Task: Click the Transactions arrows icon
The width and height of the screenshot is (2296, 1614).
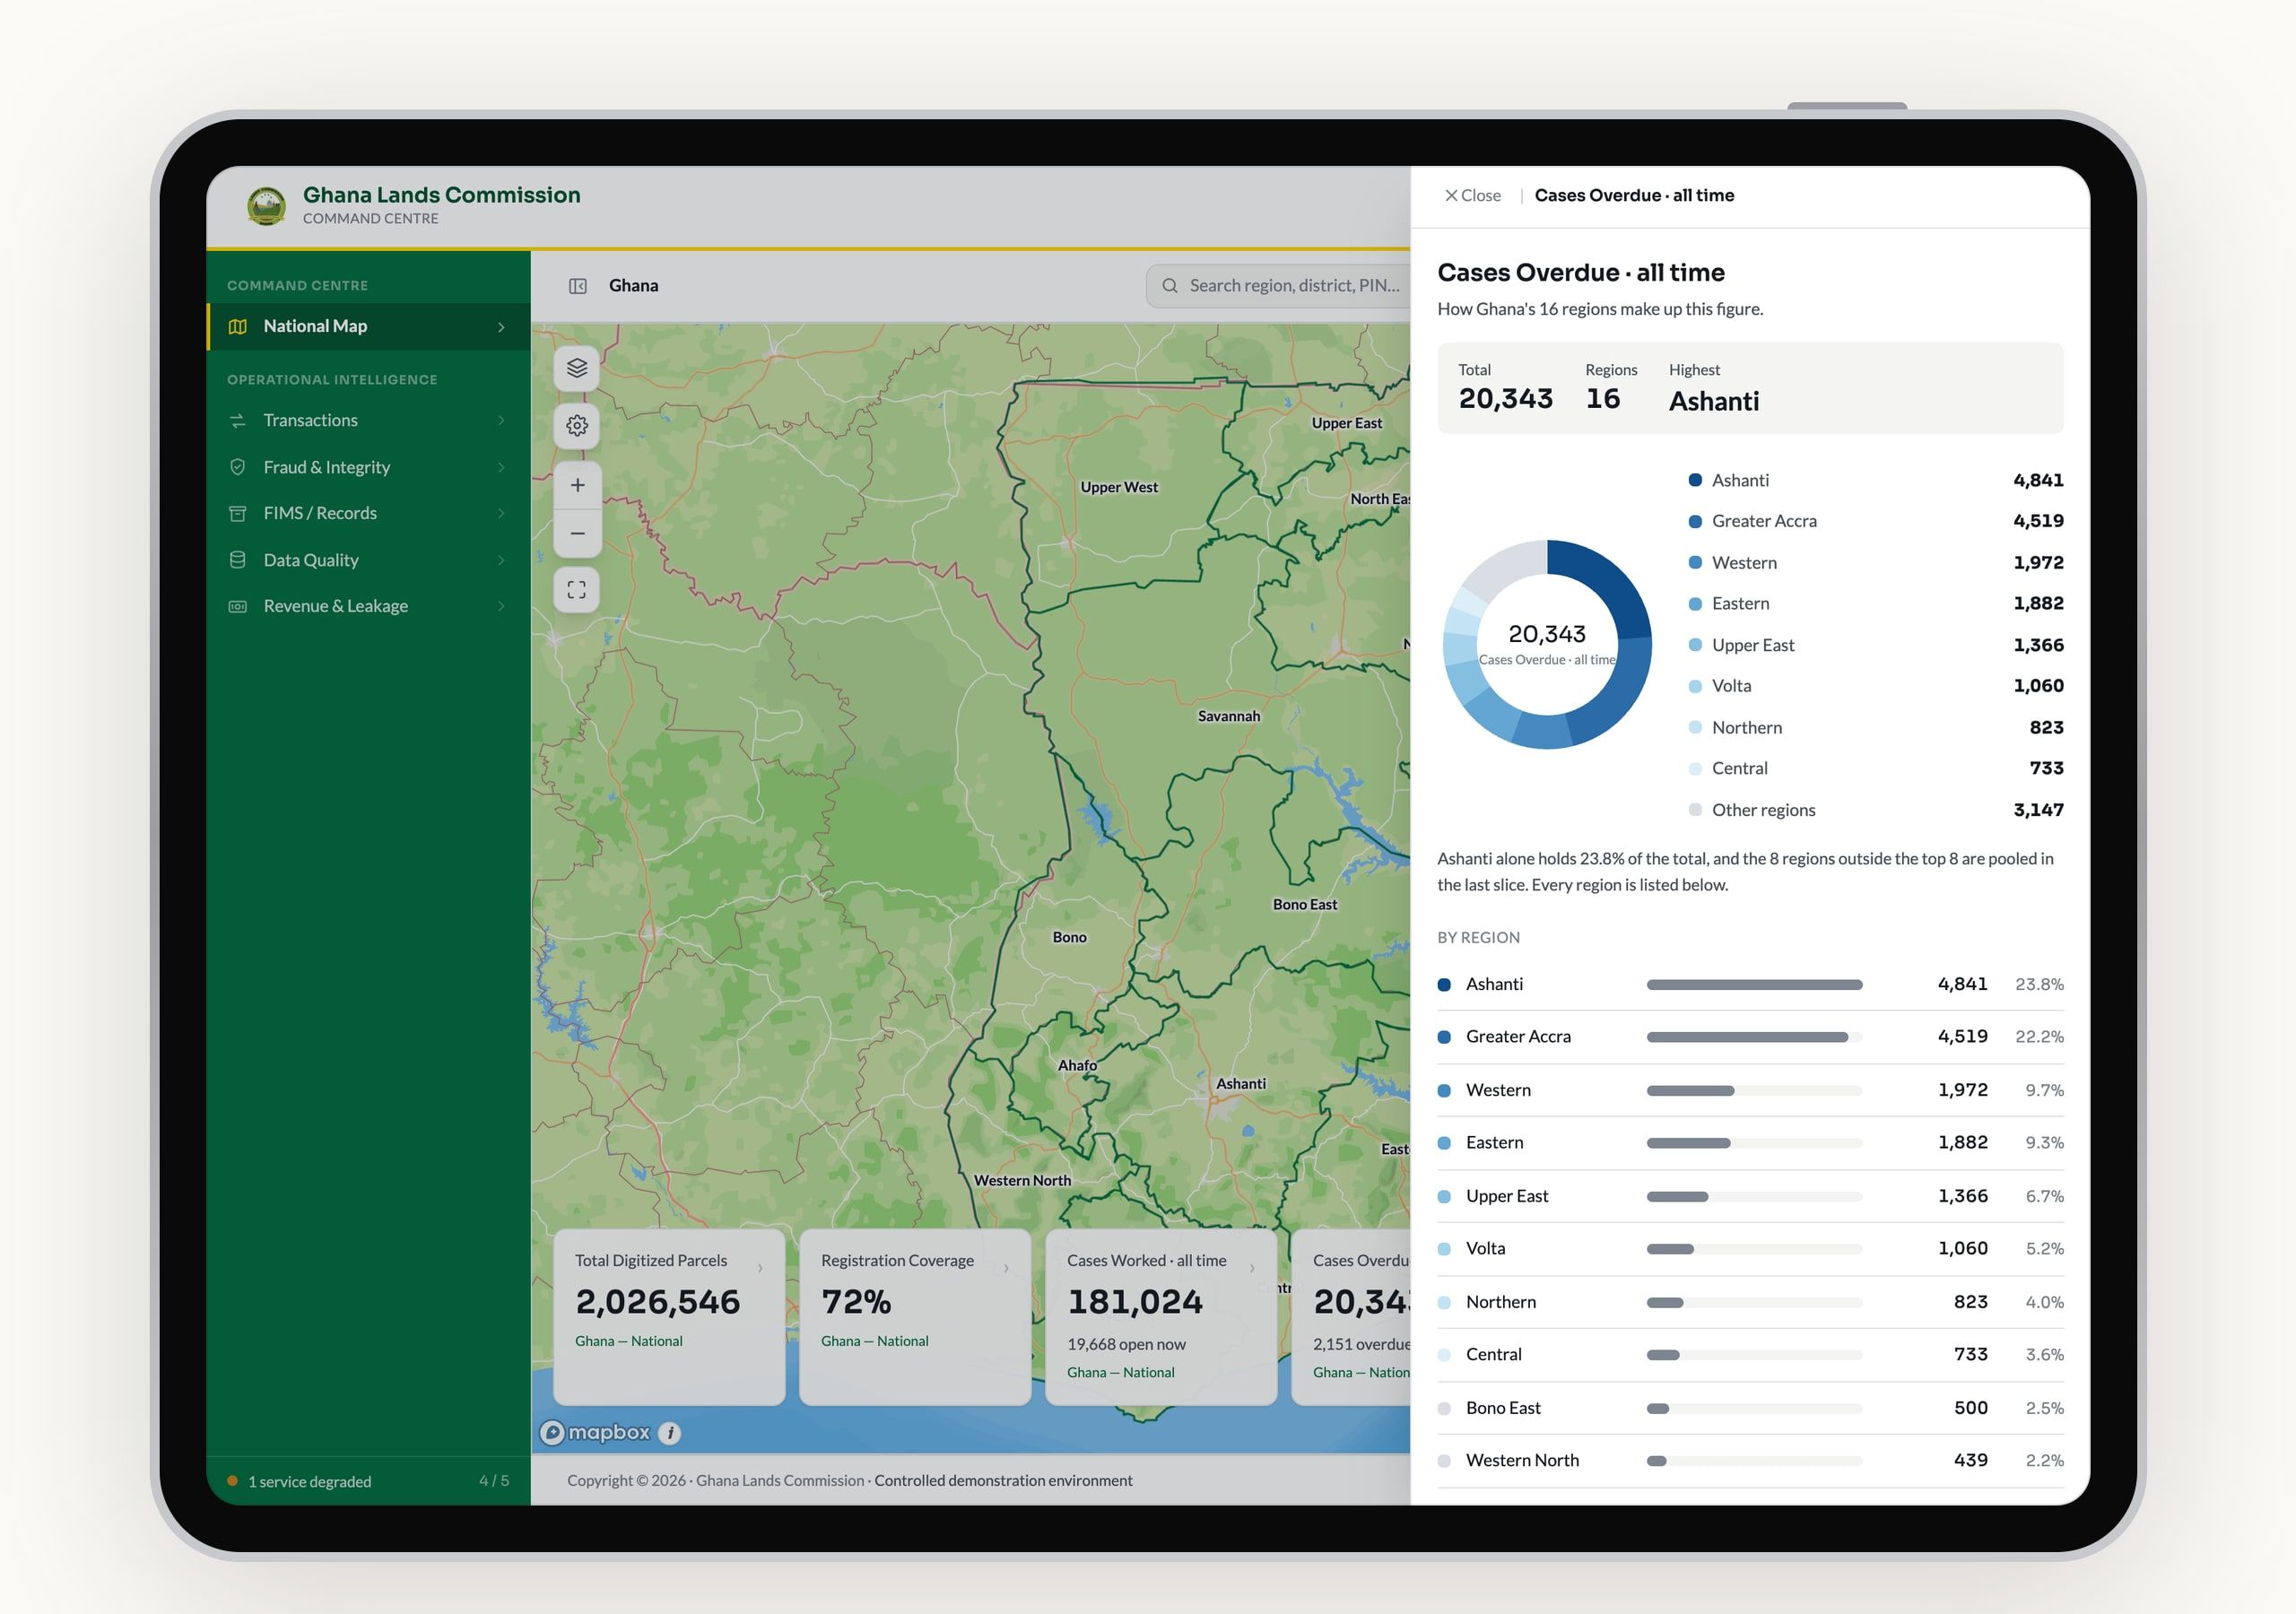Action: [x=238, y=421]
